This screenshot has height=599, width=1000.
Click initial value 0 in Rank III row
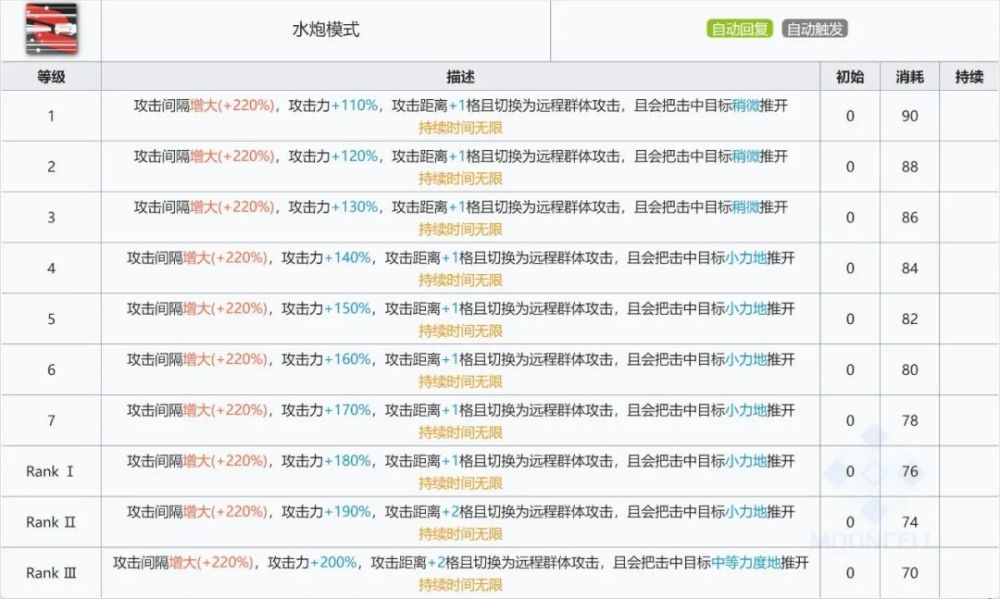coord(849,573)
